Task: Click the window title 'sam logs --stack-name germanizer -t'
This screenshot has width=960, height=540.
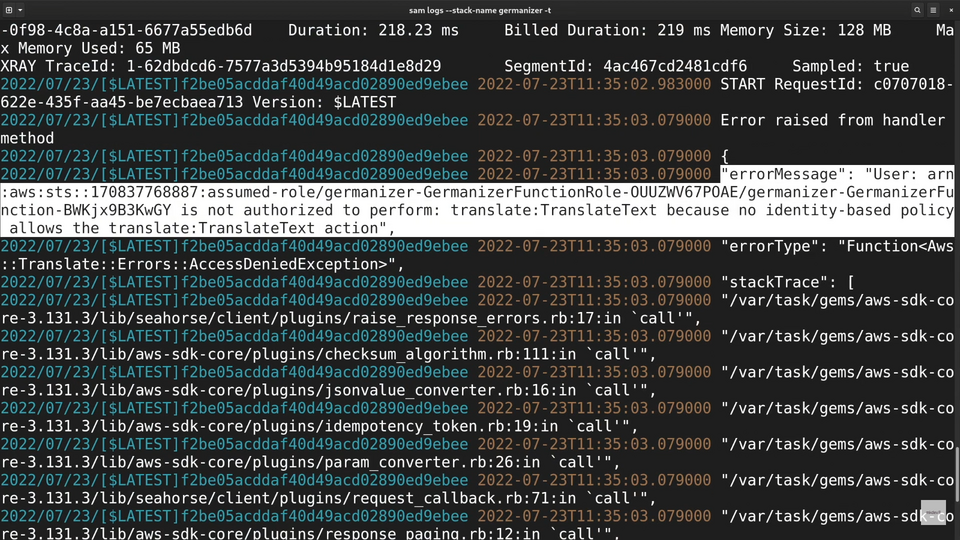Action: (x=480, y=10)
